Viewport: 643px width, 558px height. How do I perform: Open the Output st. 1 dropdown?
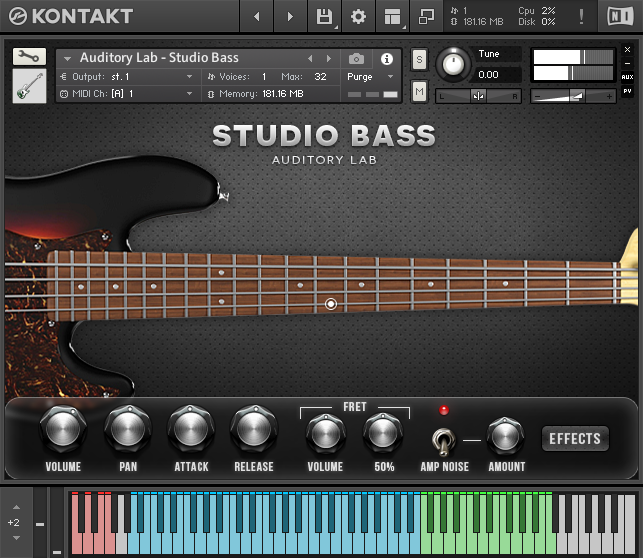pyautogui.click(x=127, y=77)
